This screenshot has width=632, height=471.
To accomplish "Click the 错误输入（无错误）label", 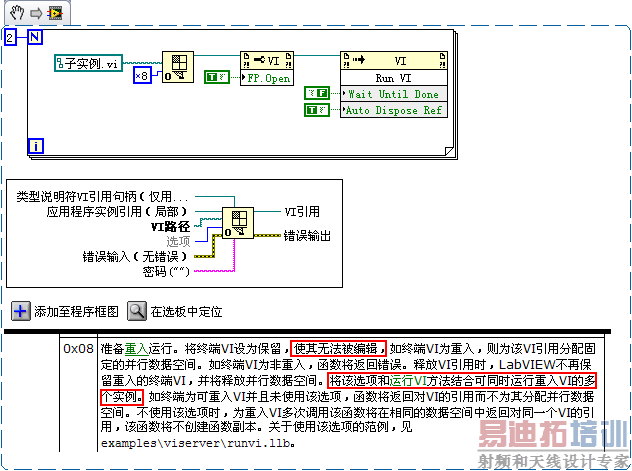I will [x=135, y=256].
